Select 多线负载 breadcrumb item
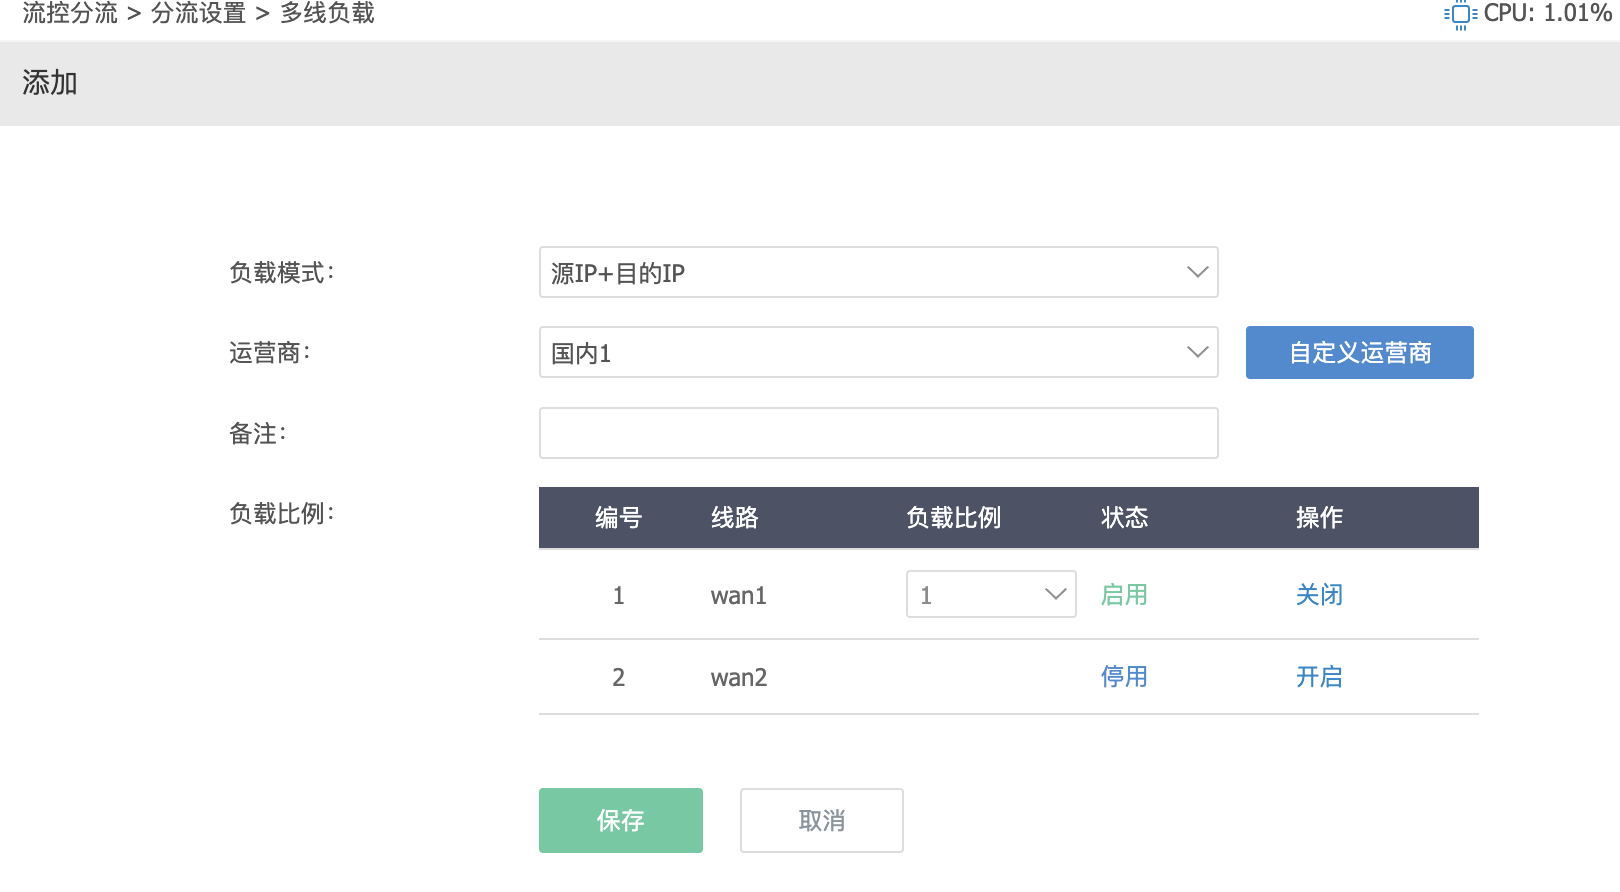Image resolution: width=1620 pixels, height=892 pixels. [x=327, y=13]
